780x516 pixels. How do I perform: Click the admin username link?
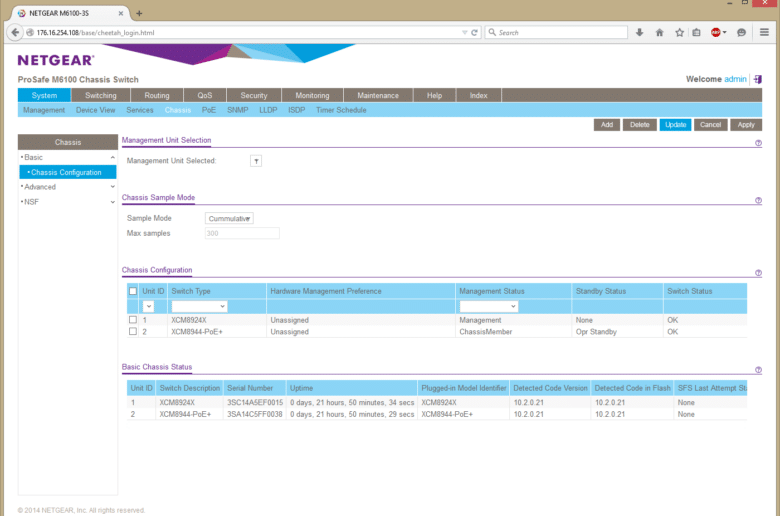(x=735, y=79)
